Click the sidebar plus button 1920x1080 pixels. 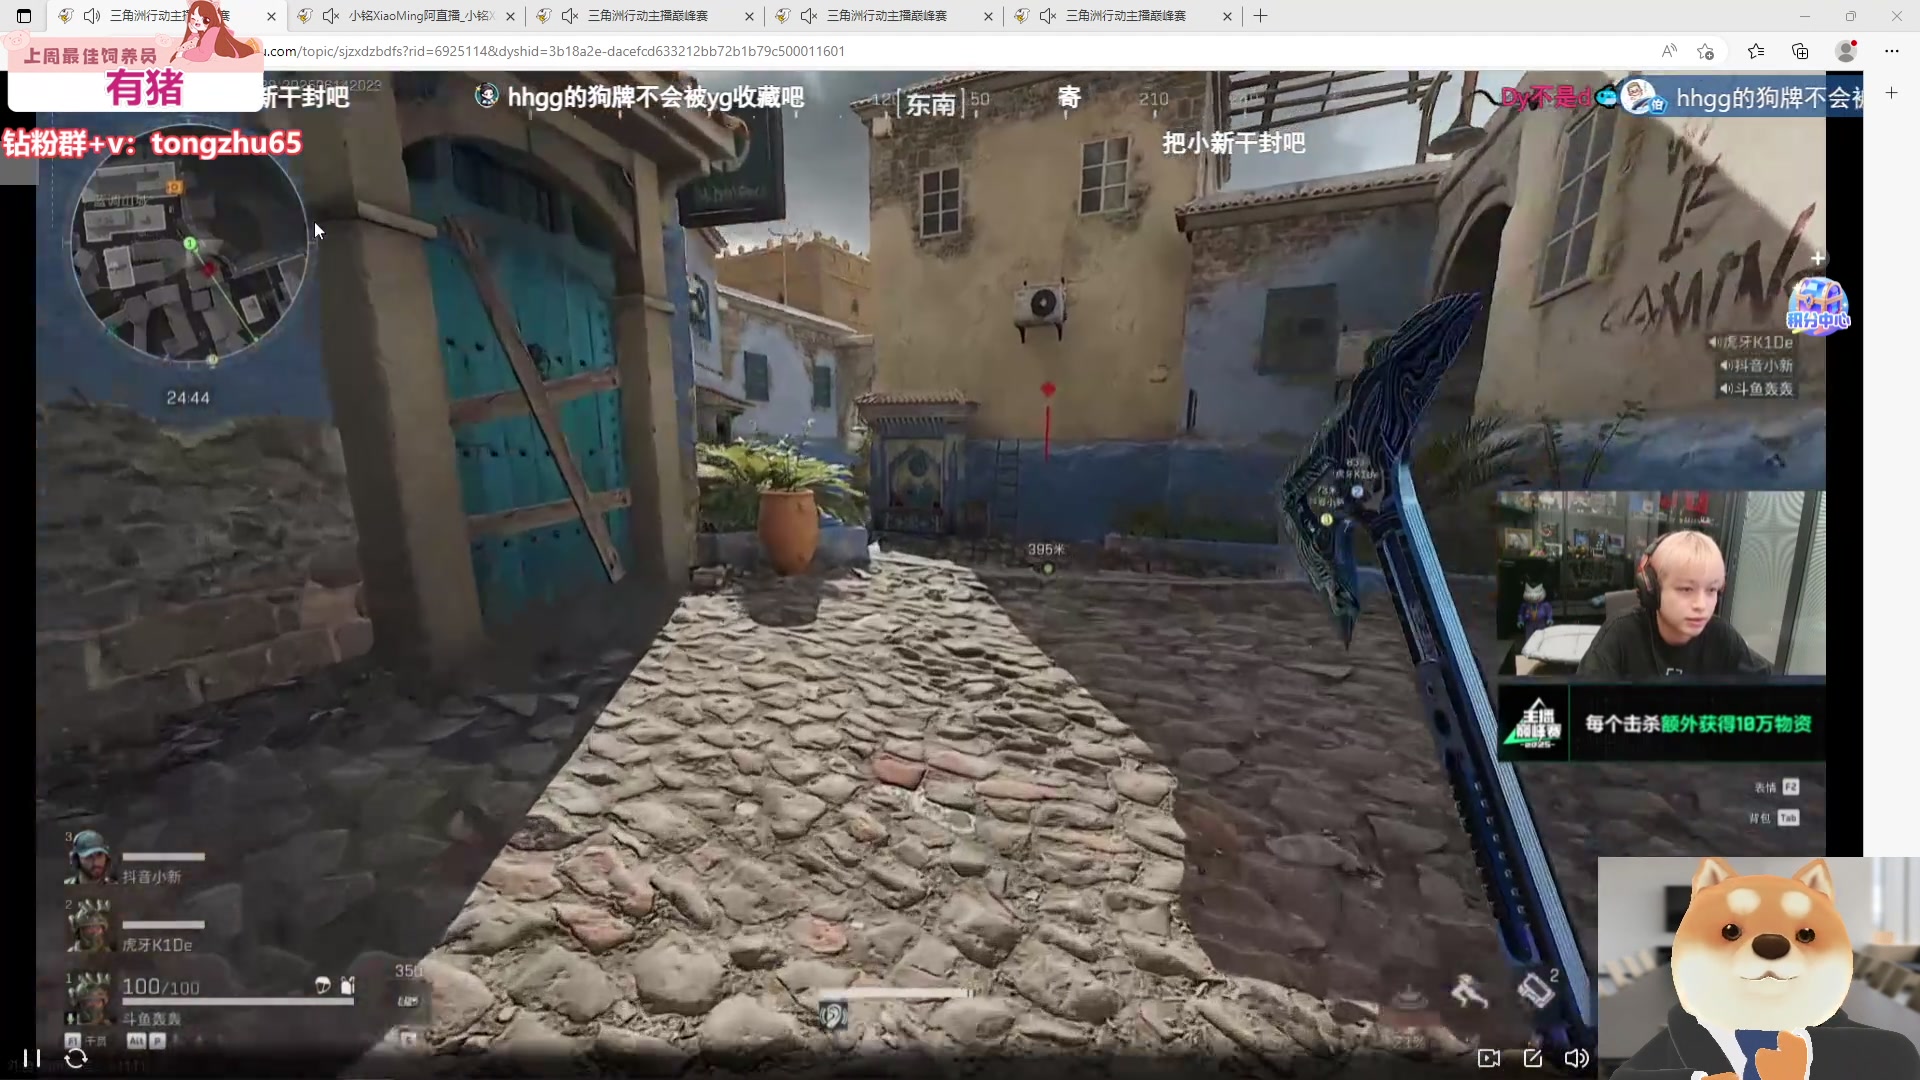1891,92
